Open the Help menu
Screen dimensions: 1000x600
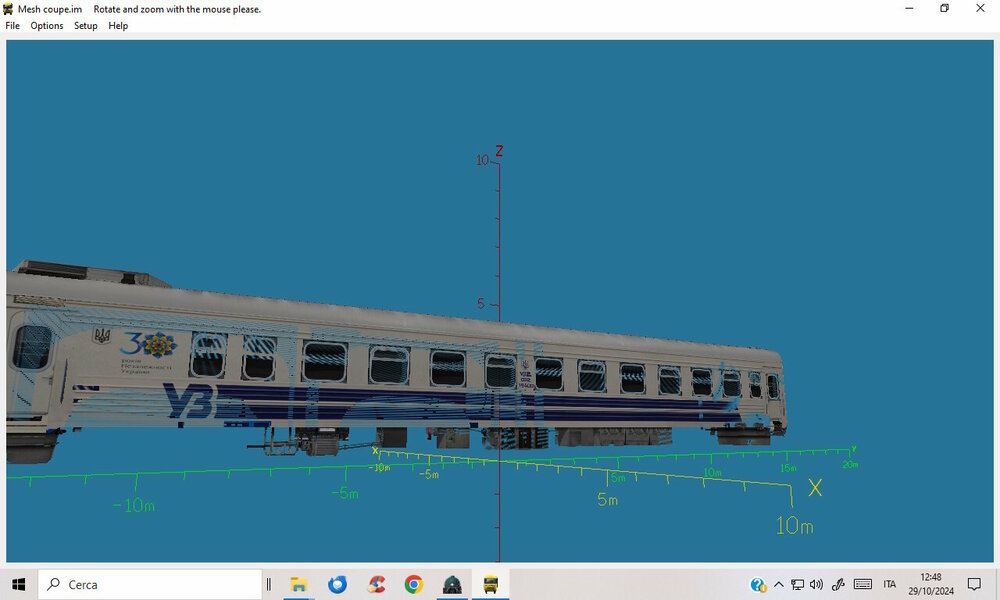pyautogui.click(x=118, y=26)
